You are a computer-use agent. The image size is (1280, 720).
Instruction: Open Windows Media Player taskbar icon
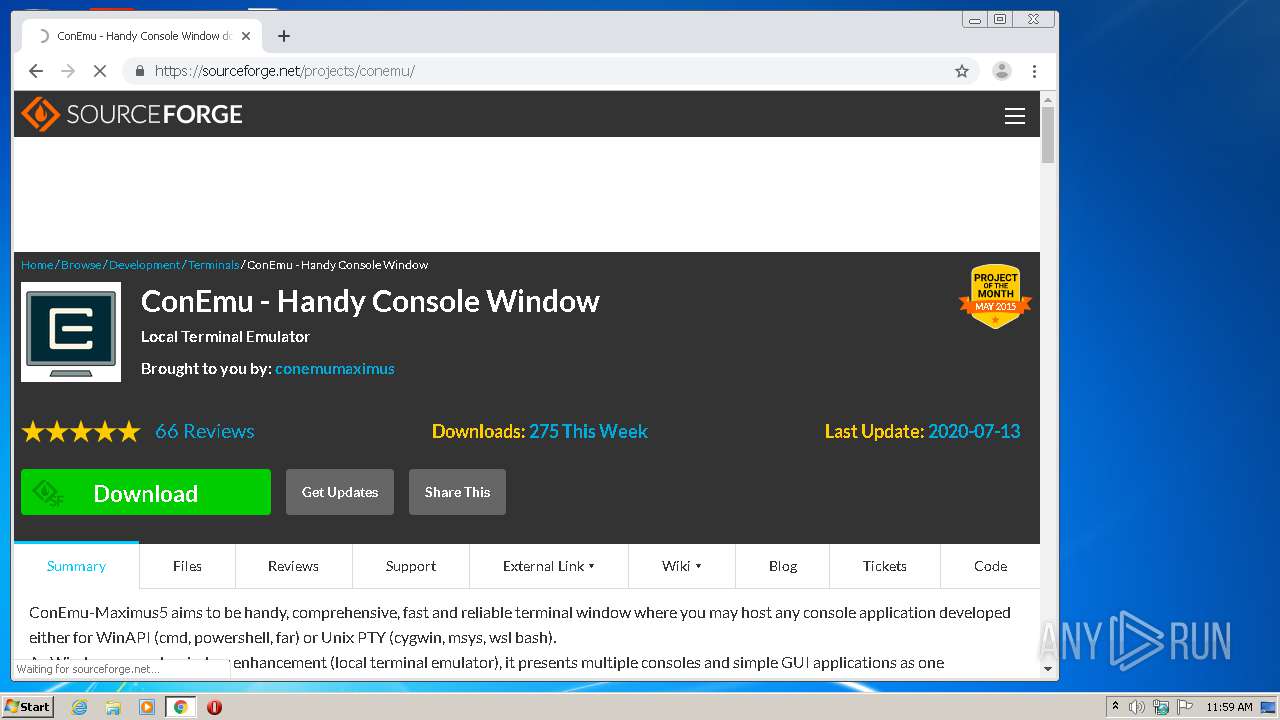(147, 707)
